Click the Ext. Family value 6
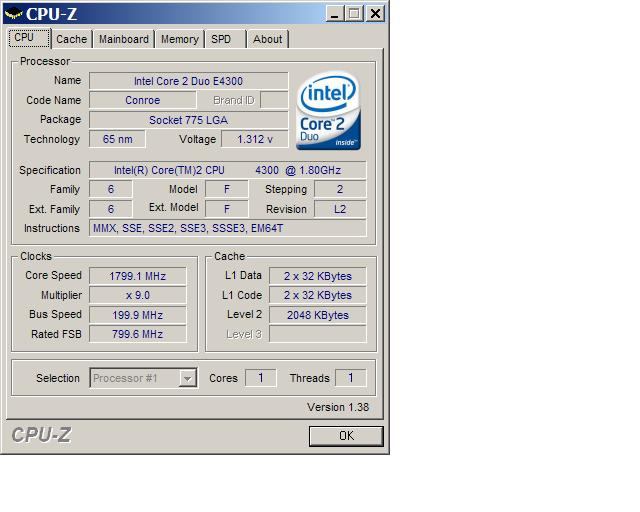The height and width of the screenshot is (512, 640). coord(111,209)
